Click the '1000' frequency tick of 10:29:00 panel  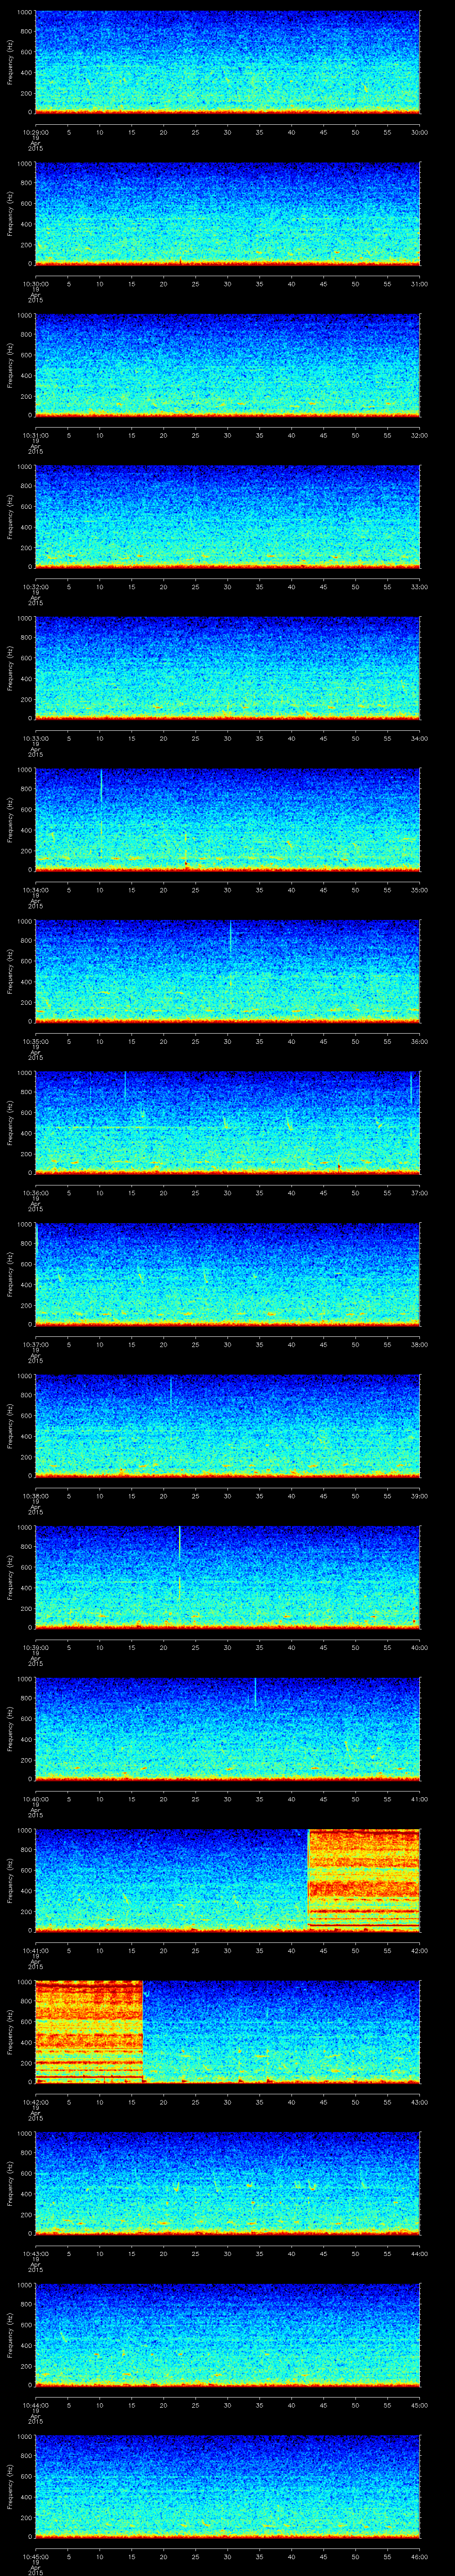coord(24,13)
